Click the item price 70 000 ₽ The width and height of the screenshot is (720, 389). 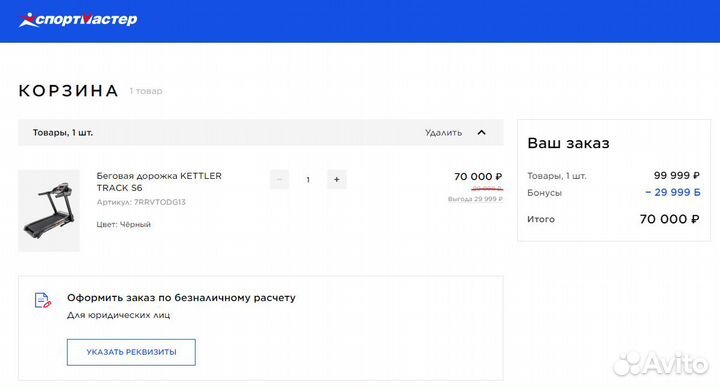coord(478,177)
